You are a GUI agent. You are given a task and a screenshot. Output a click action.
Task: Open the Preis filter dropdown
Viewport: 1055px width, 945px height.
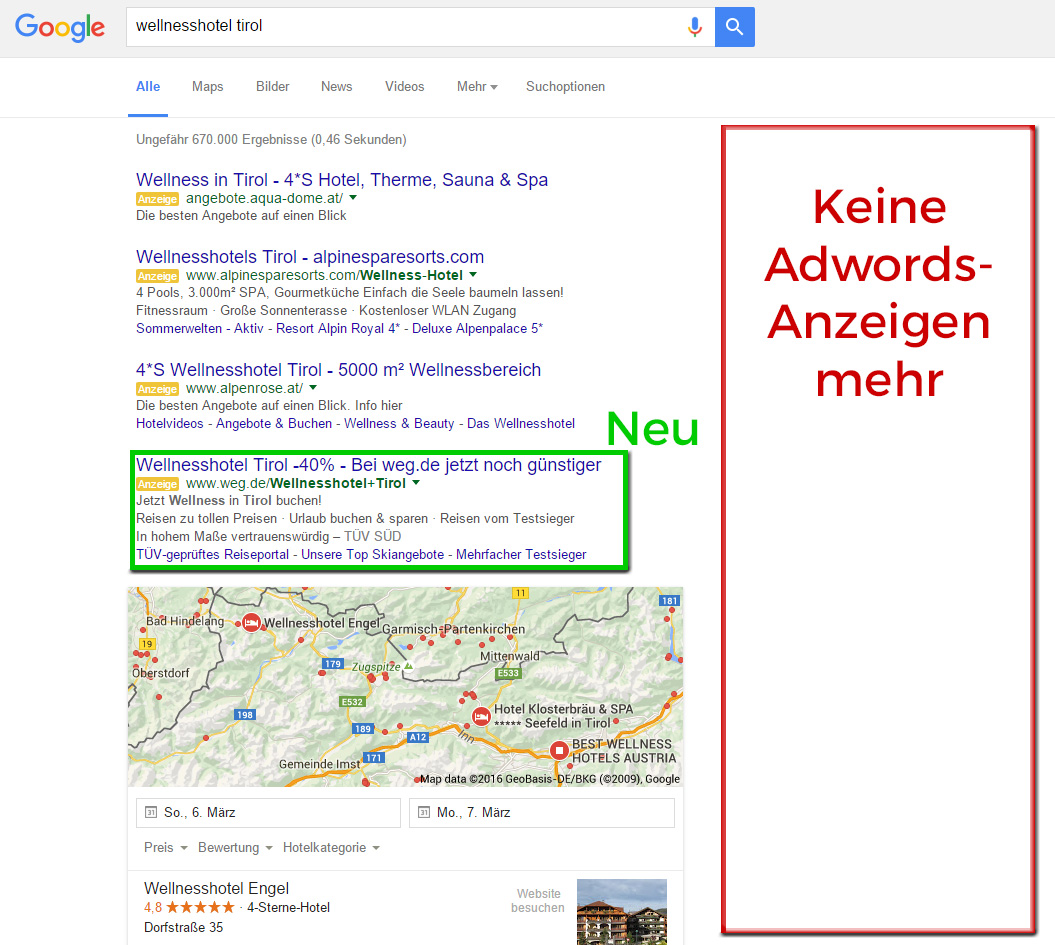(166, 847)
